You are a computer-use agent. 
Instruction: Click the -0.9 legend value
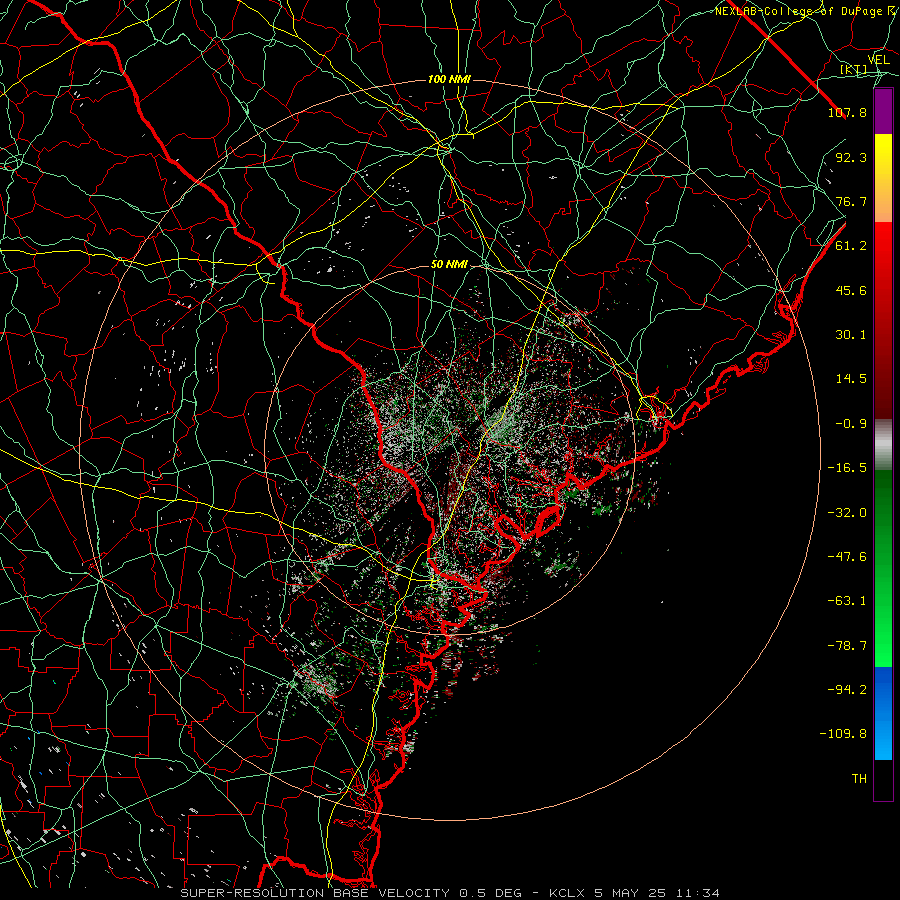coord(851,424)
